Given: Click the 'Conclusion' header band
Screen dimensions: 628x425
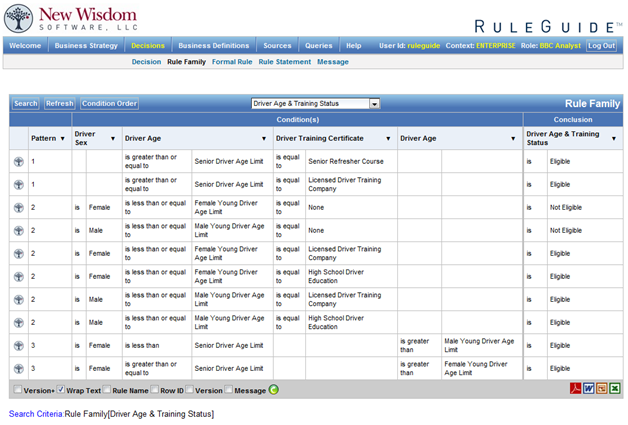Looking at the screenshot, I should tap(573, 120).
